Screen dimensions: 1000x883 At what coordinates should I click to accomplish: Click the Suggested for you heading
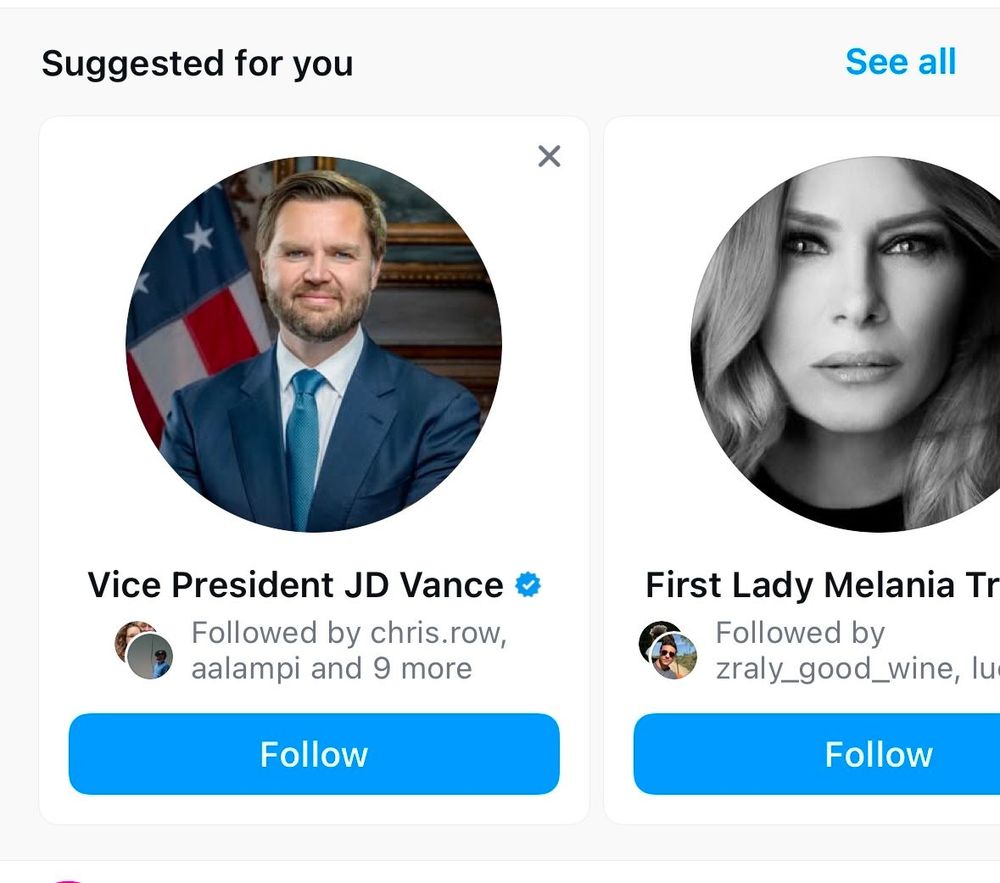197,64
